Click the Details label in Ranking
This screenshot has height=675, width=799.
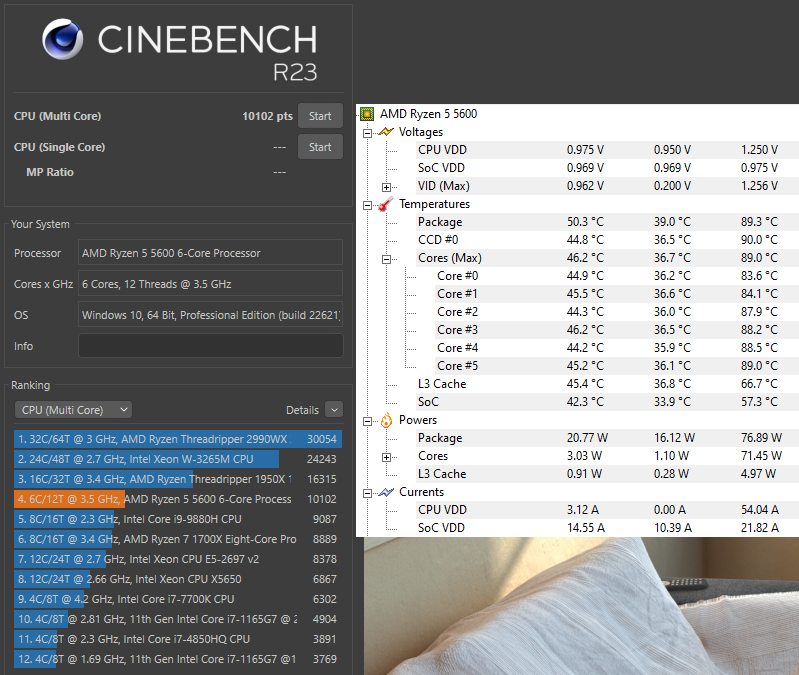[302, 410]
